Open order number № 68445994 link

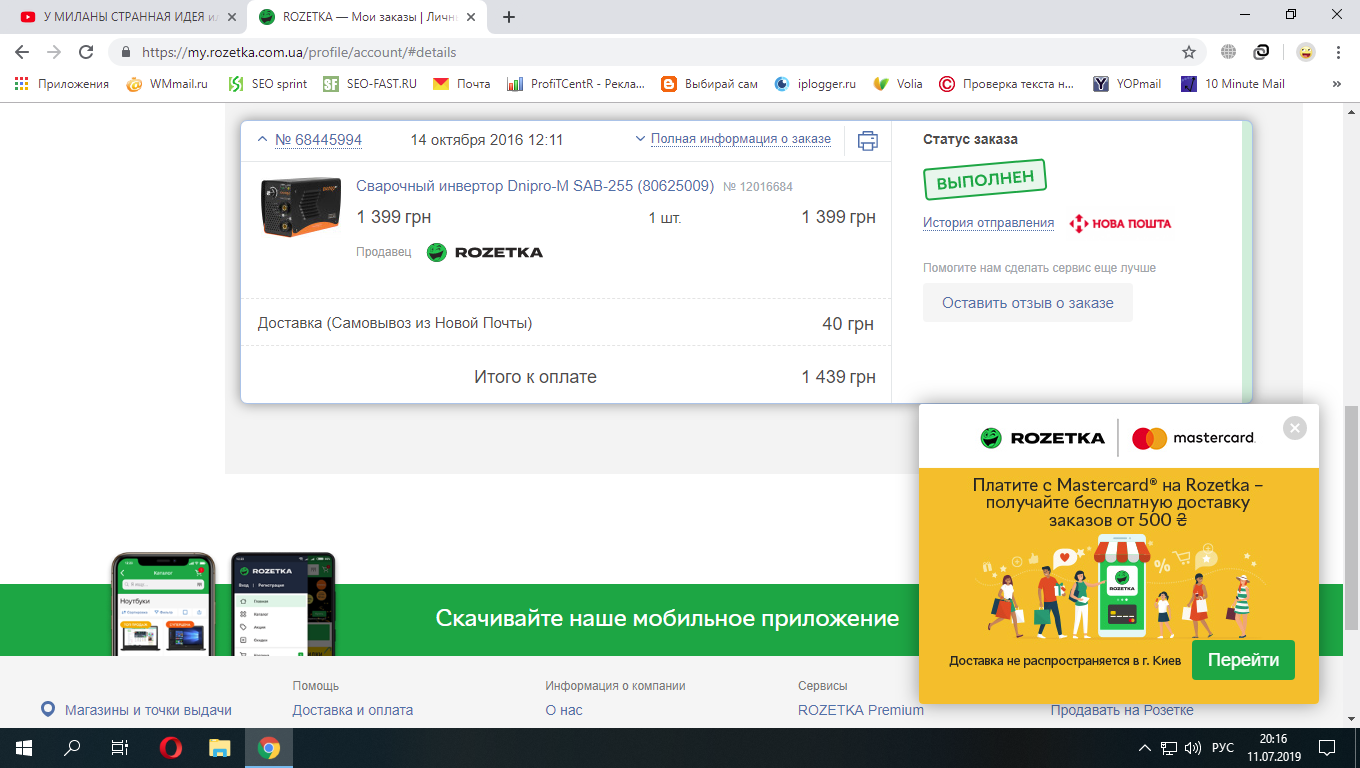coord(318,140)
